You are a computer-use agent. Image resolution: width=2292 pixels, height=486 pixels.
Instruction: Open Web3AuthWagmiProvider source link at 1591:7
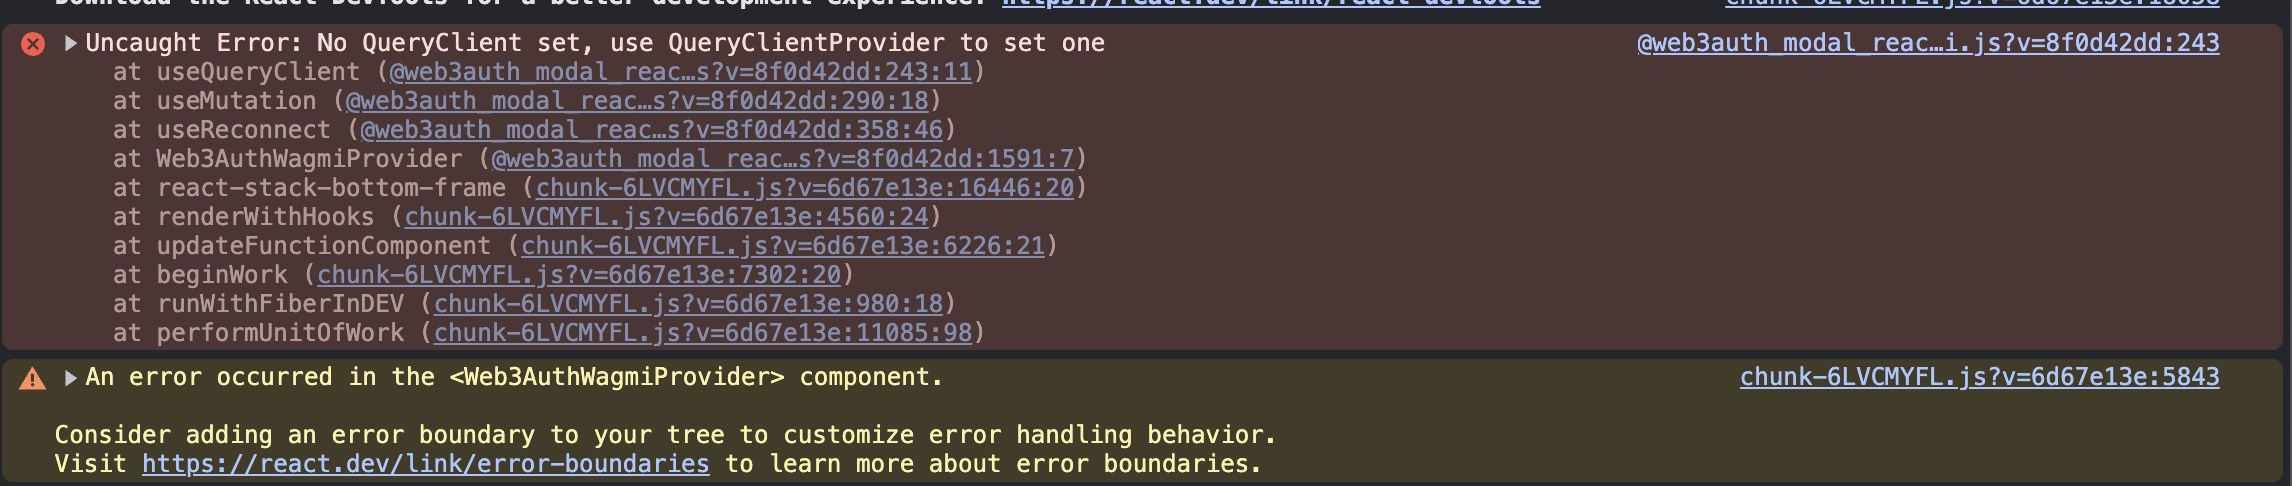(783, 159)
